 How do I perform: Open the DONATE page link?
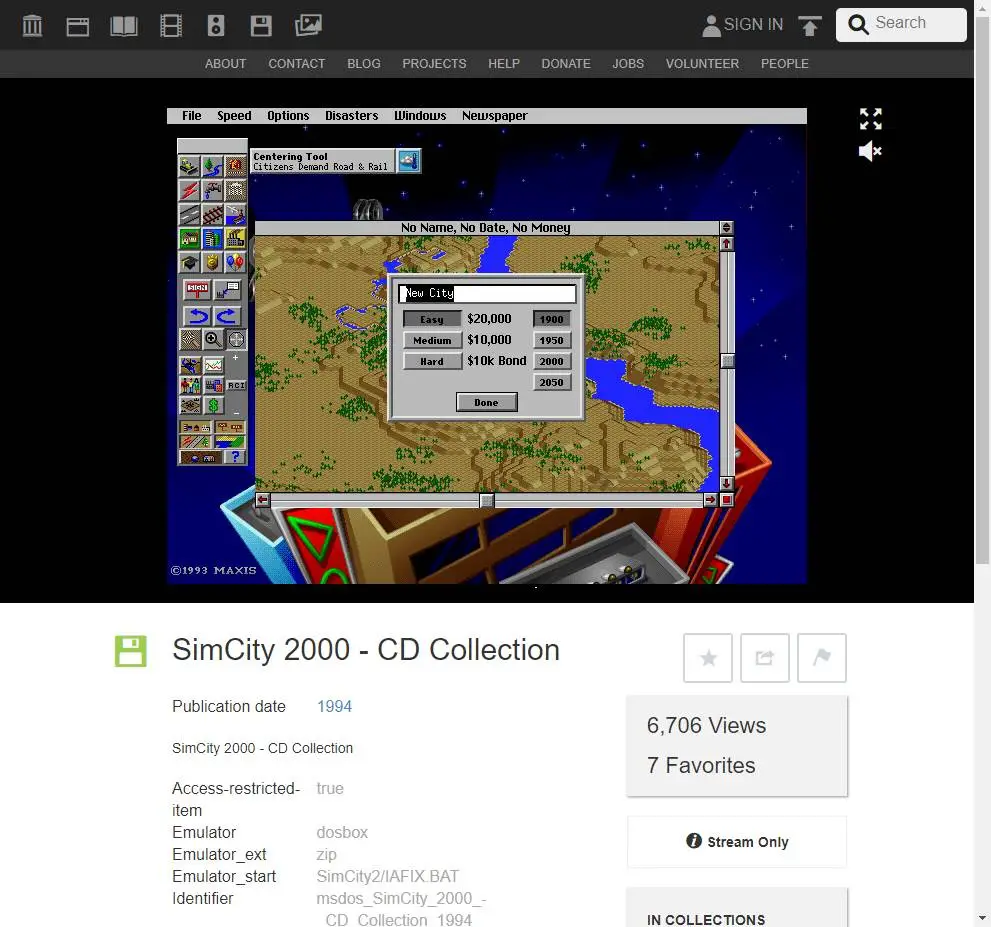coord(566,64)
